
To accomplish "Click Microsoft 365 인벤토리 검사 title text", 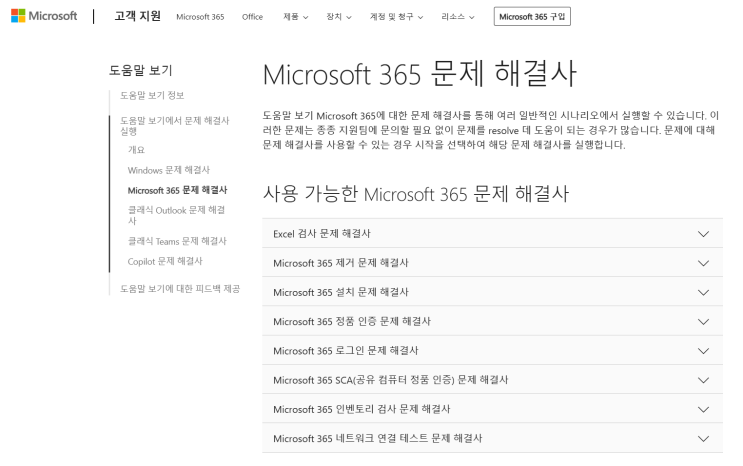I will (362, 410).
